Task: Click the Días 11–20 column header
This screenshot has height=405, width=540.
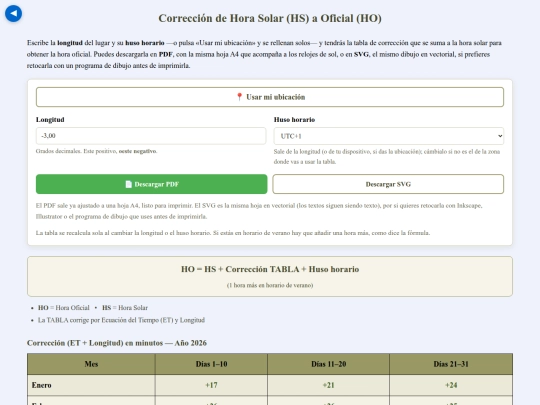Action: pyautogui.click(x=329, y=364)
